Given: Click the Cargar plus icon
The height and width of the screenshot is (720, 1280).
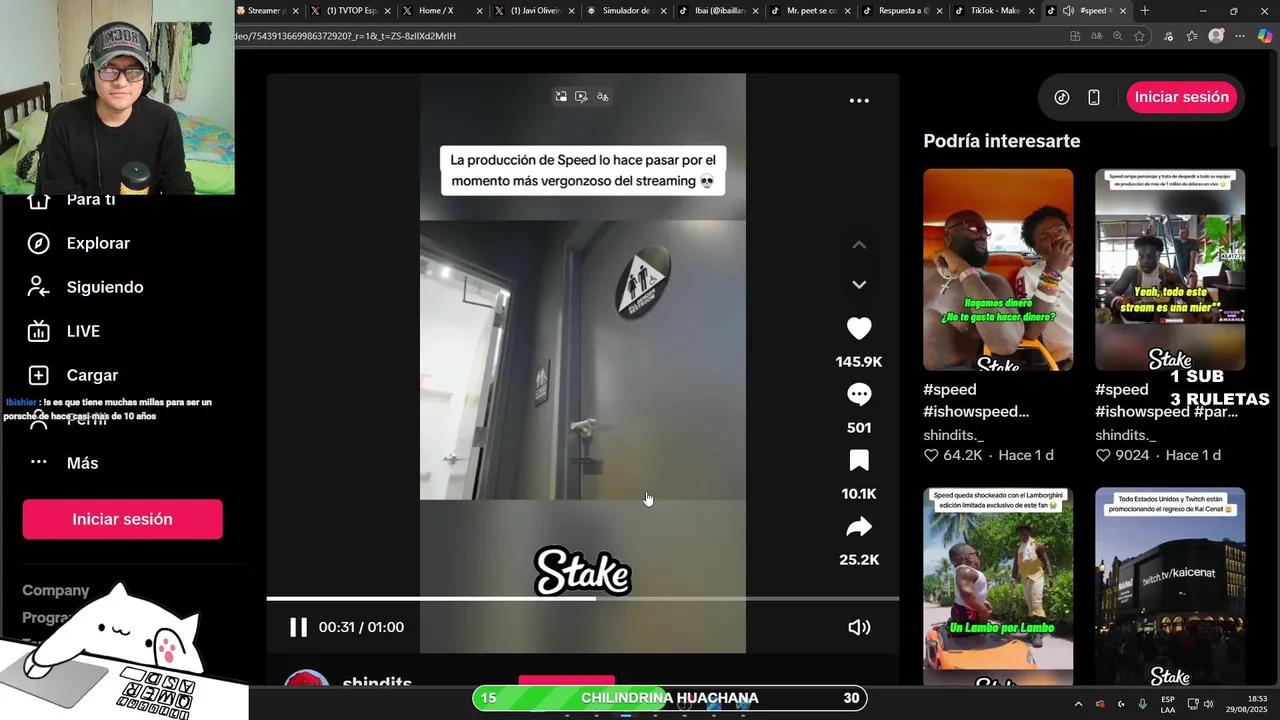Looking at the screenshot, I should tap(38, 375).
